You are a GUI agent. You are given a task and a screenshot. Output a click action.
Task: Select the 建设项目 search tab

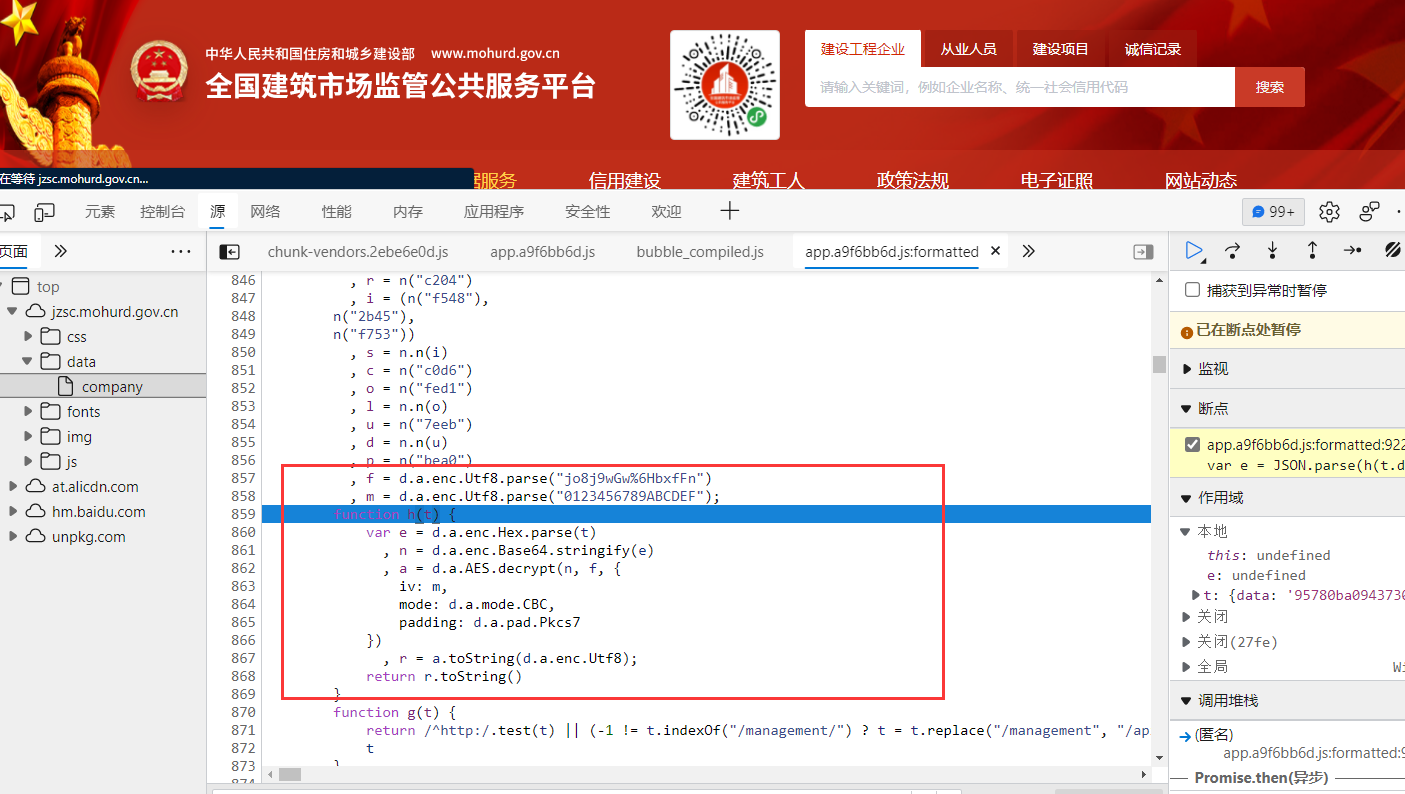1061,49
